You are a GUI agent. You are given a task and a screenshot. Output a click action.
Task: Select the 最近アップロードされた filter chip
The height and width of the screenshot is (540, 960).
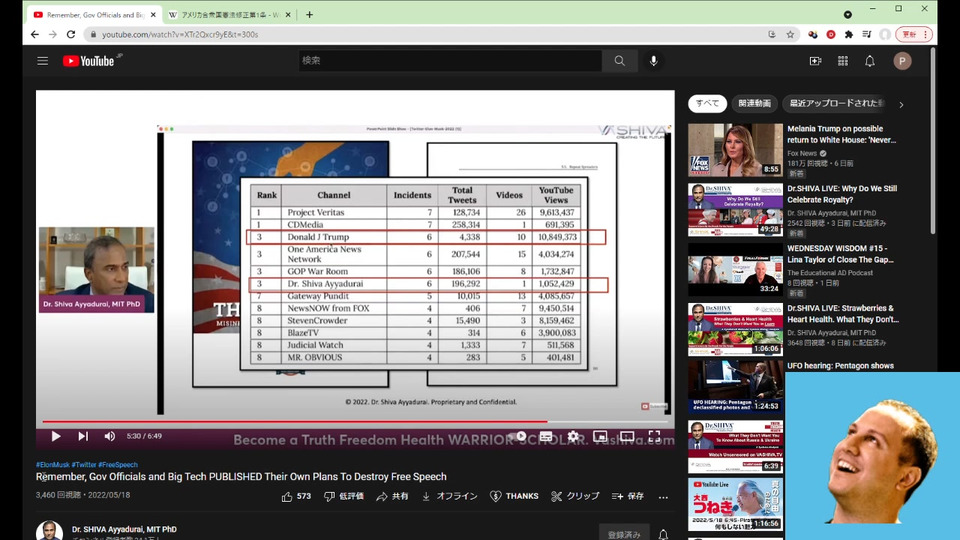click(x=836, y=103)
